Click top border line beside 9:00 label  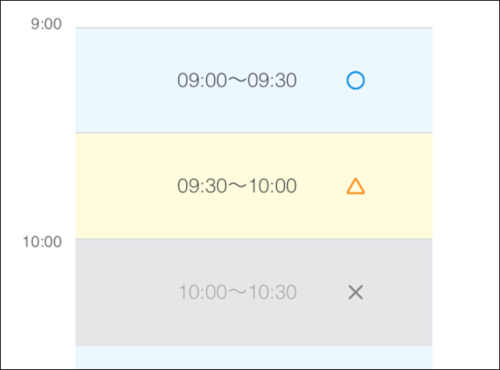[254, 28]
